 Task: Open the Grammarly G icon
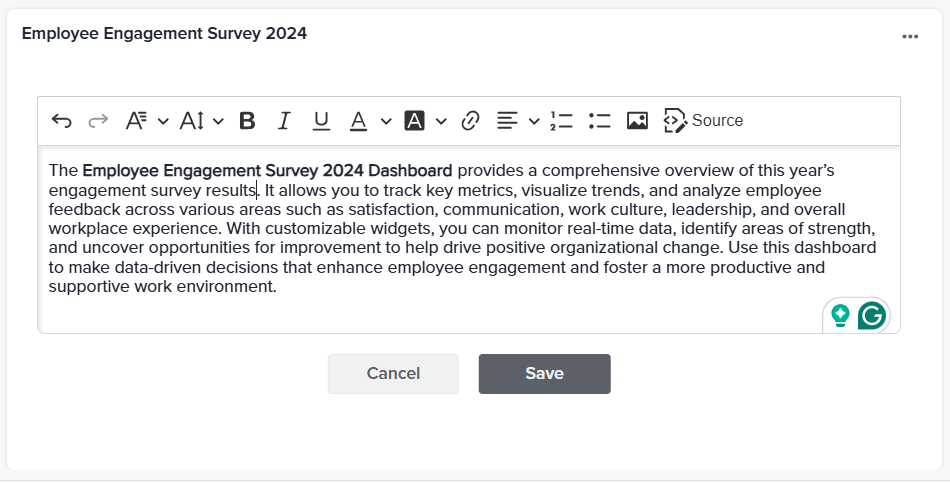pos(872,316)
